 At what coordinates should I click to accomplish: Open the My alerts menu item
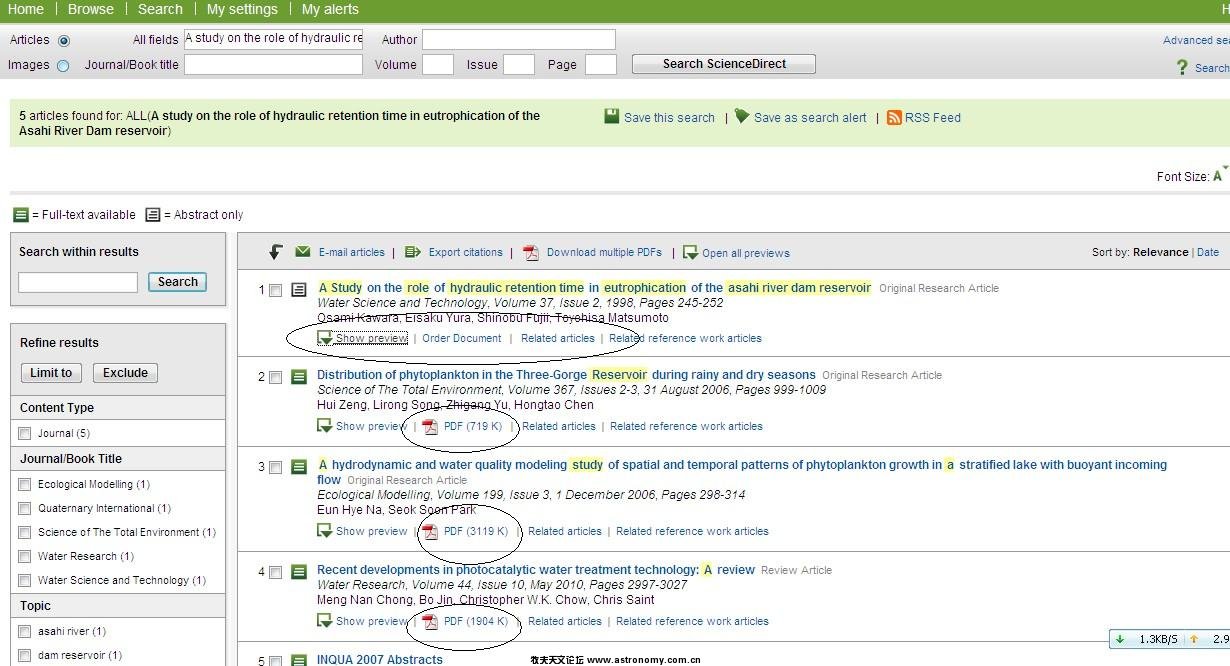(x=330, y=9)
